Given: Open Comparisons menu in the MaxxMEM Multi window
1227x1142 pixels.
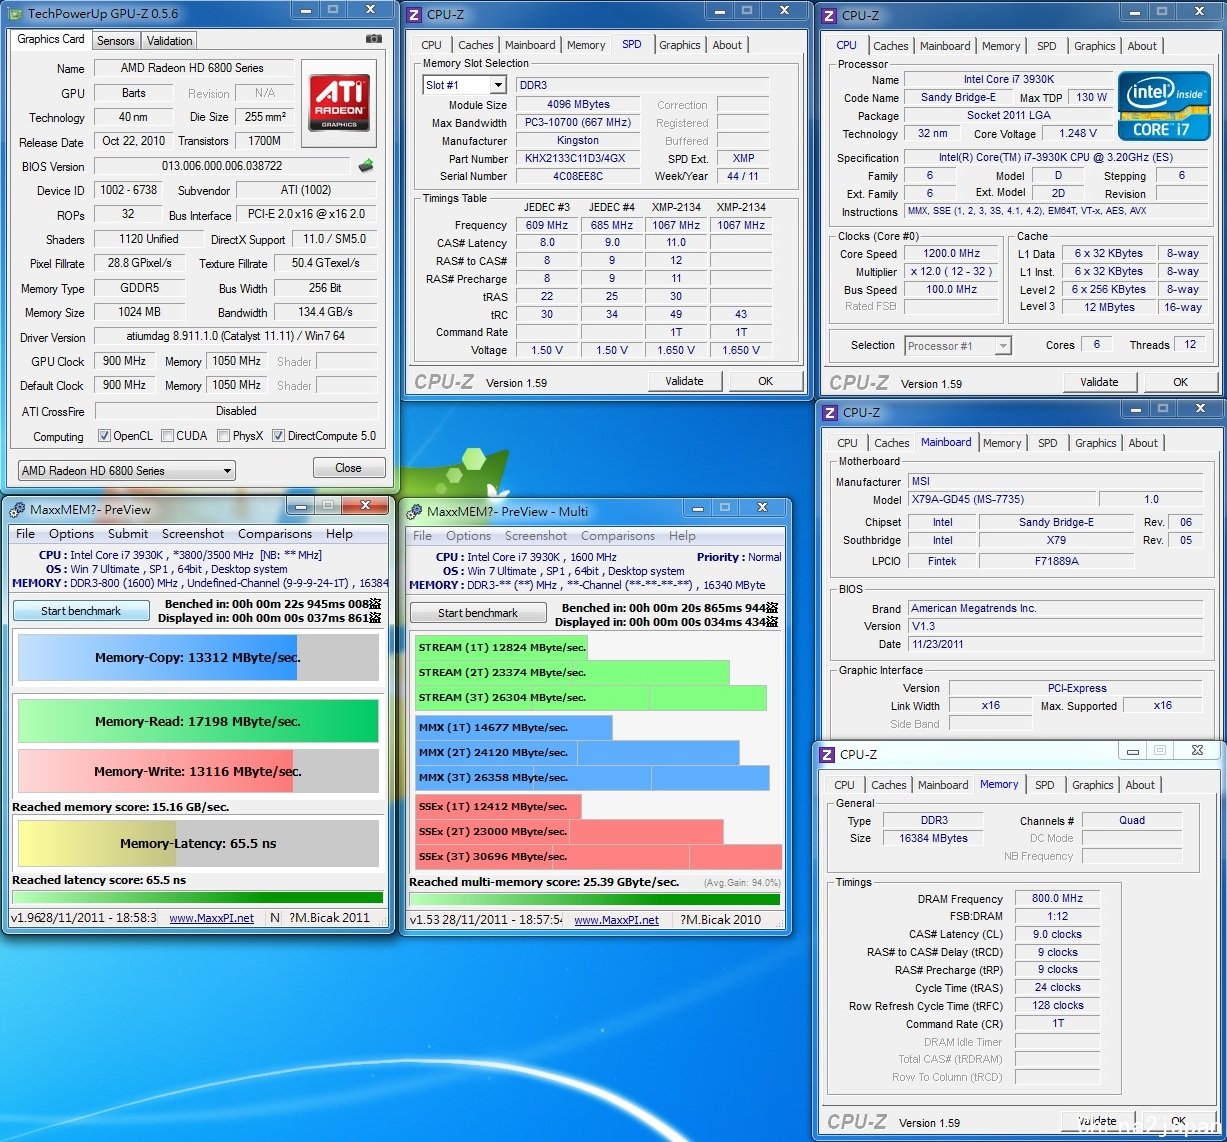Looking at the screenshot, I should click(618, 536).
